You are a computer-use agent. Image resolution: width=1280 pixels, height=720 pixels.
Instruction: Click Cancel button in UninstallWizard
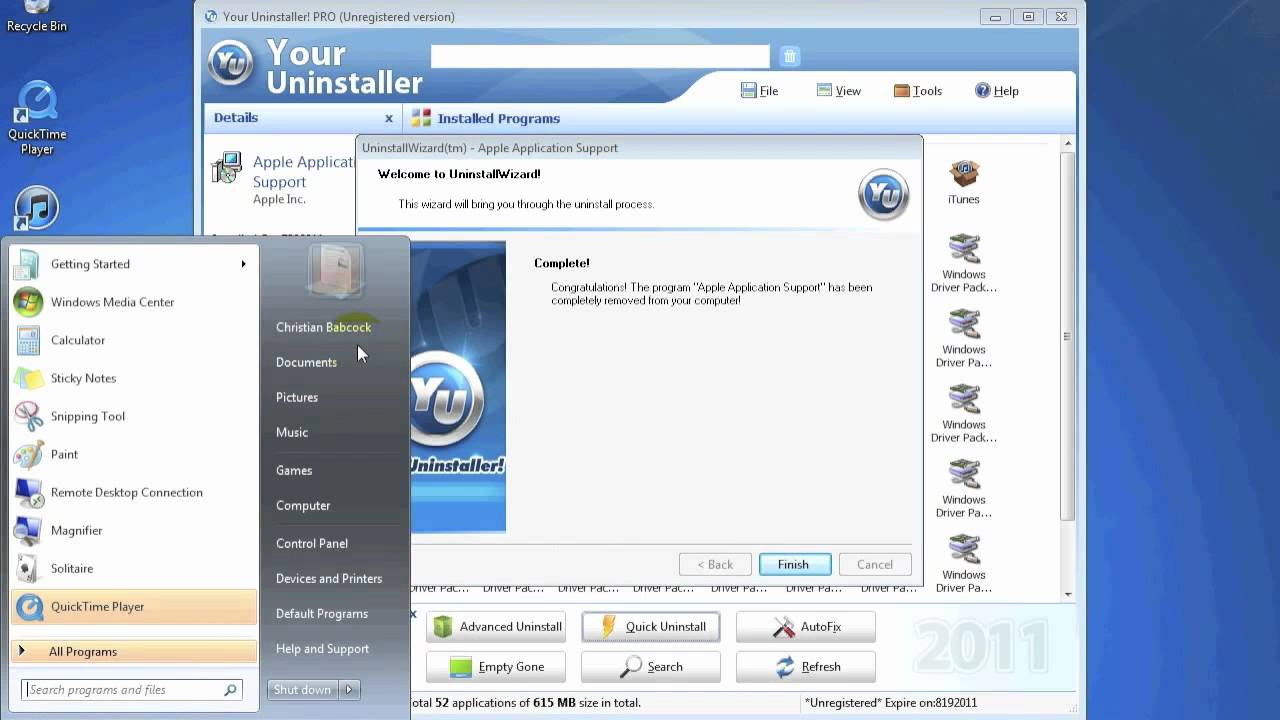[x=875, y=564]
